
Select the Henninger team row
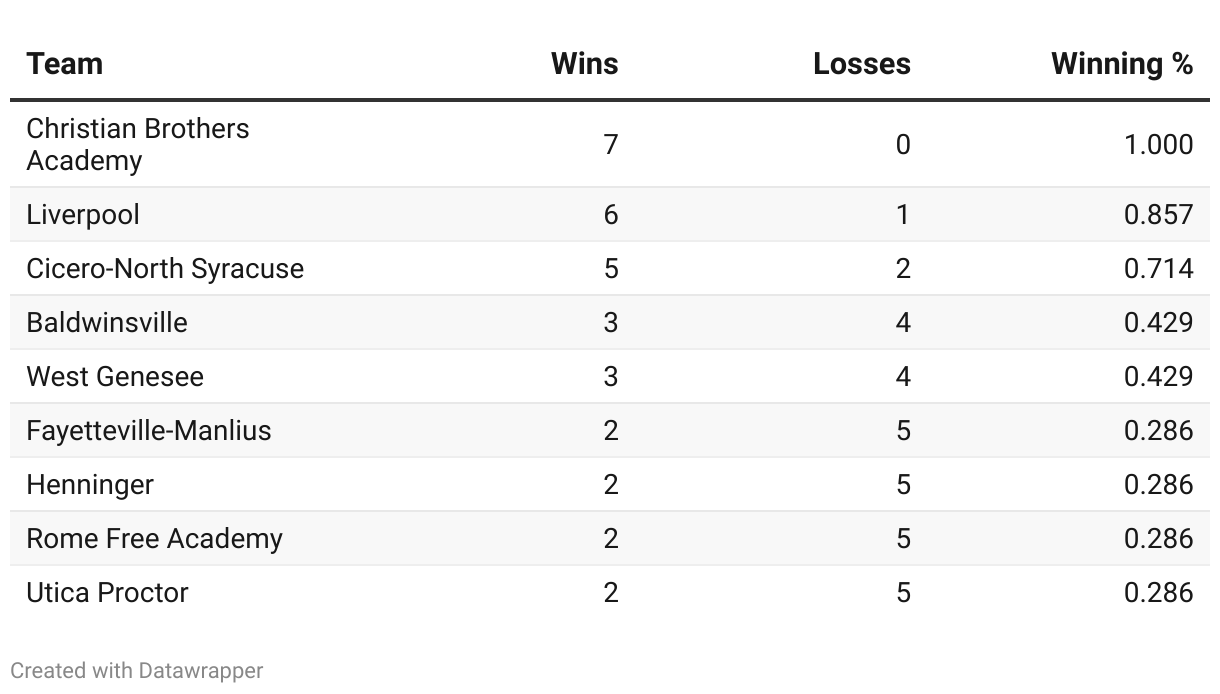610,485
